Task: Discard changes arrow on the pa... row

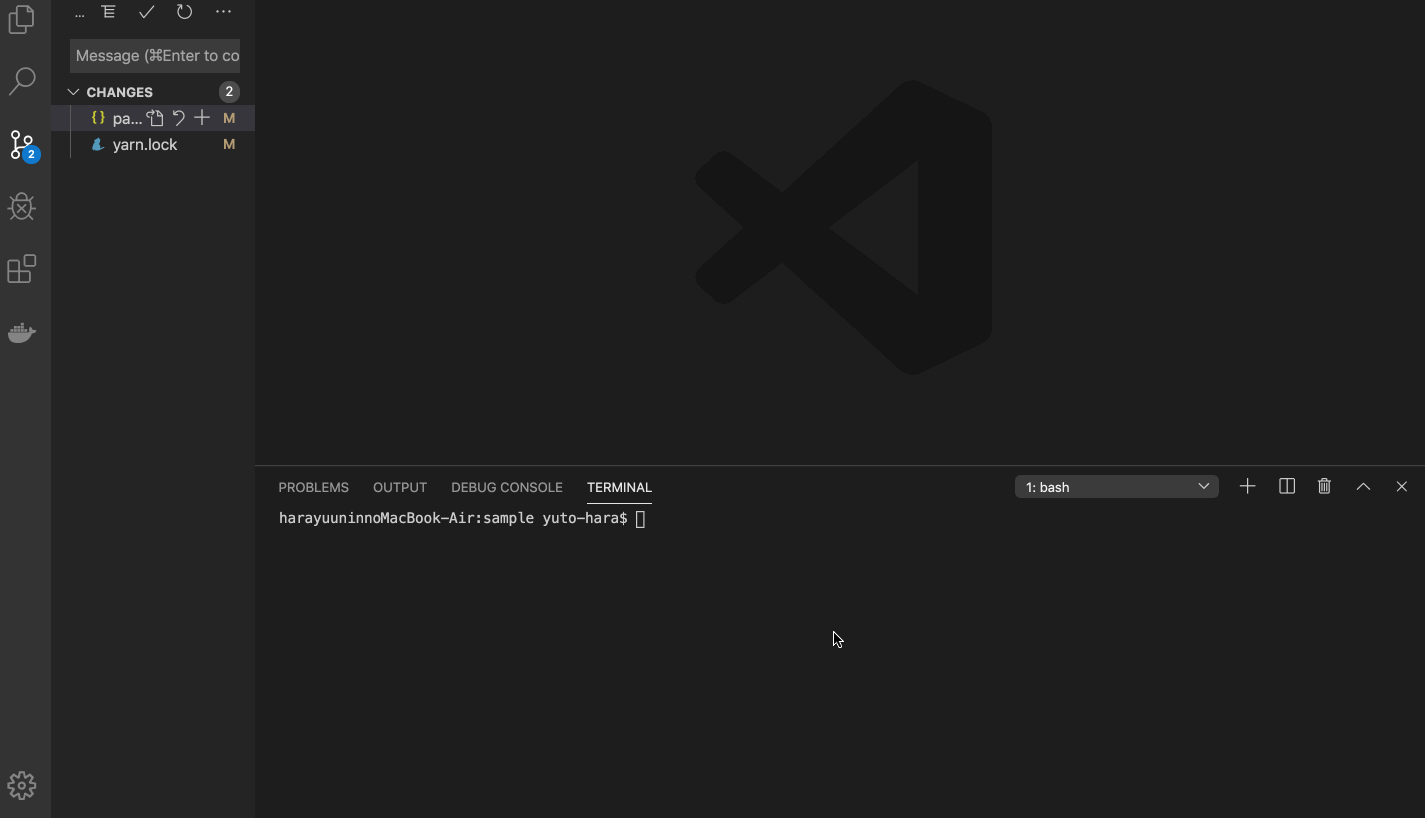Action: tap(179, 118)
